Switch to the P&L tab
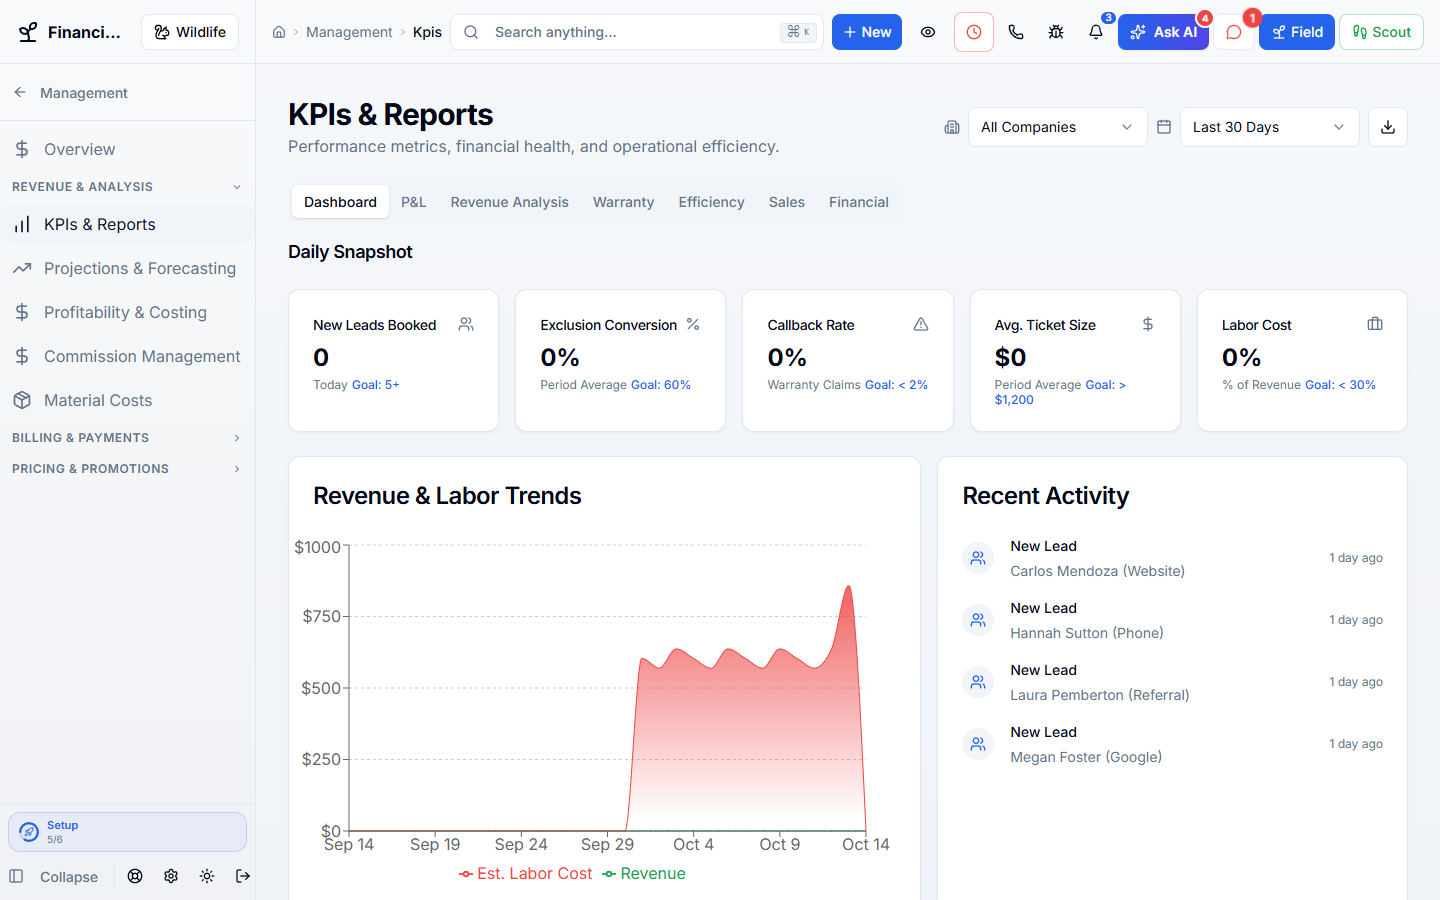Image resolution: width=1440 pixels, height=900 pixels. click(x=414, y=202)
